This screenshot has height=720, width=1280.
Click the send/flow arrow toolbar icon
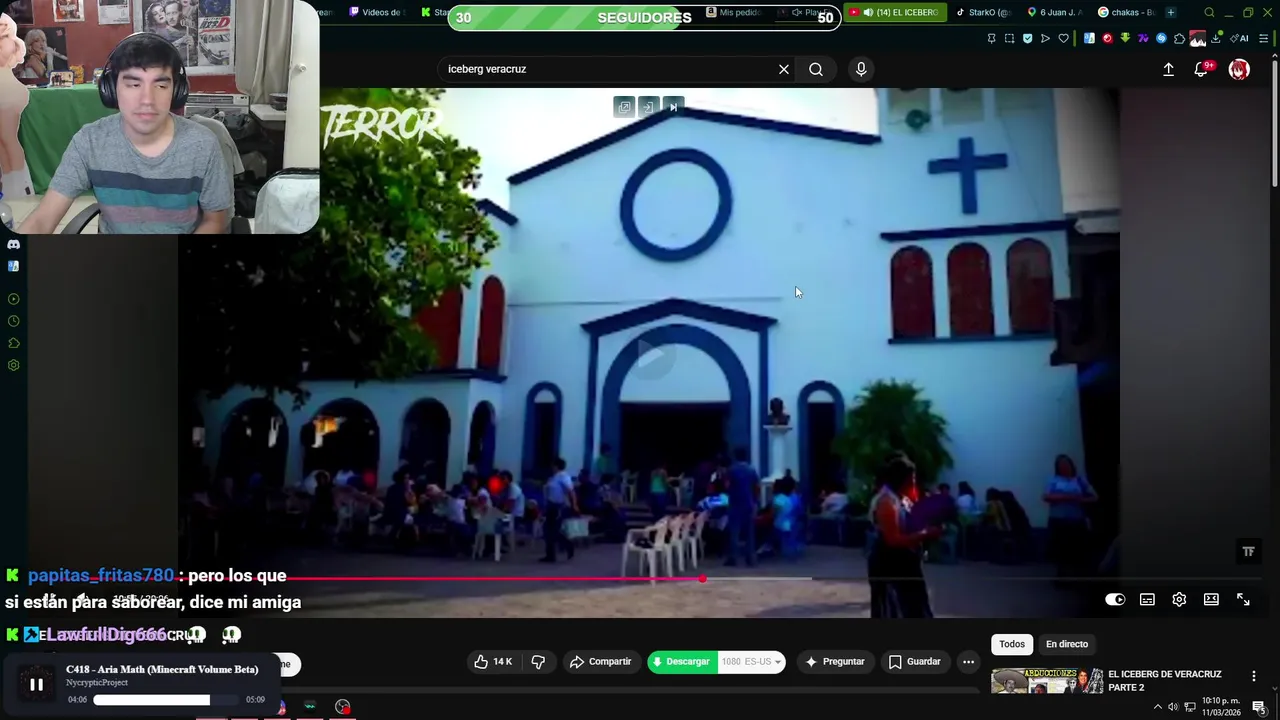pos(1045,38)
